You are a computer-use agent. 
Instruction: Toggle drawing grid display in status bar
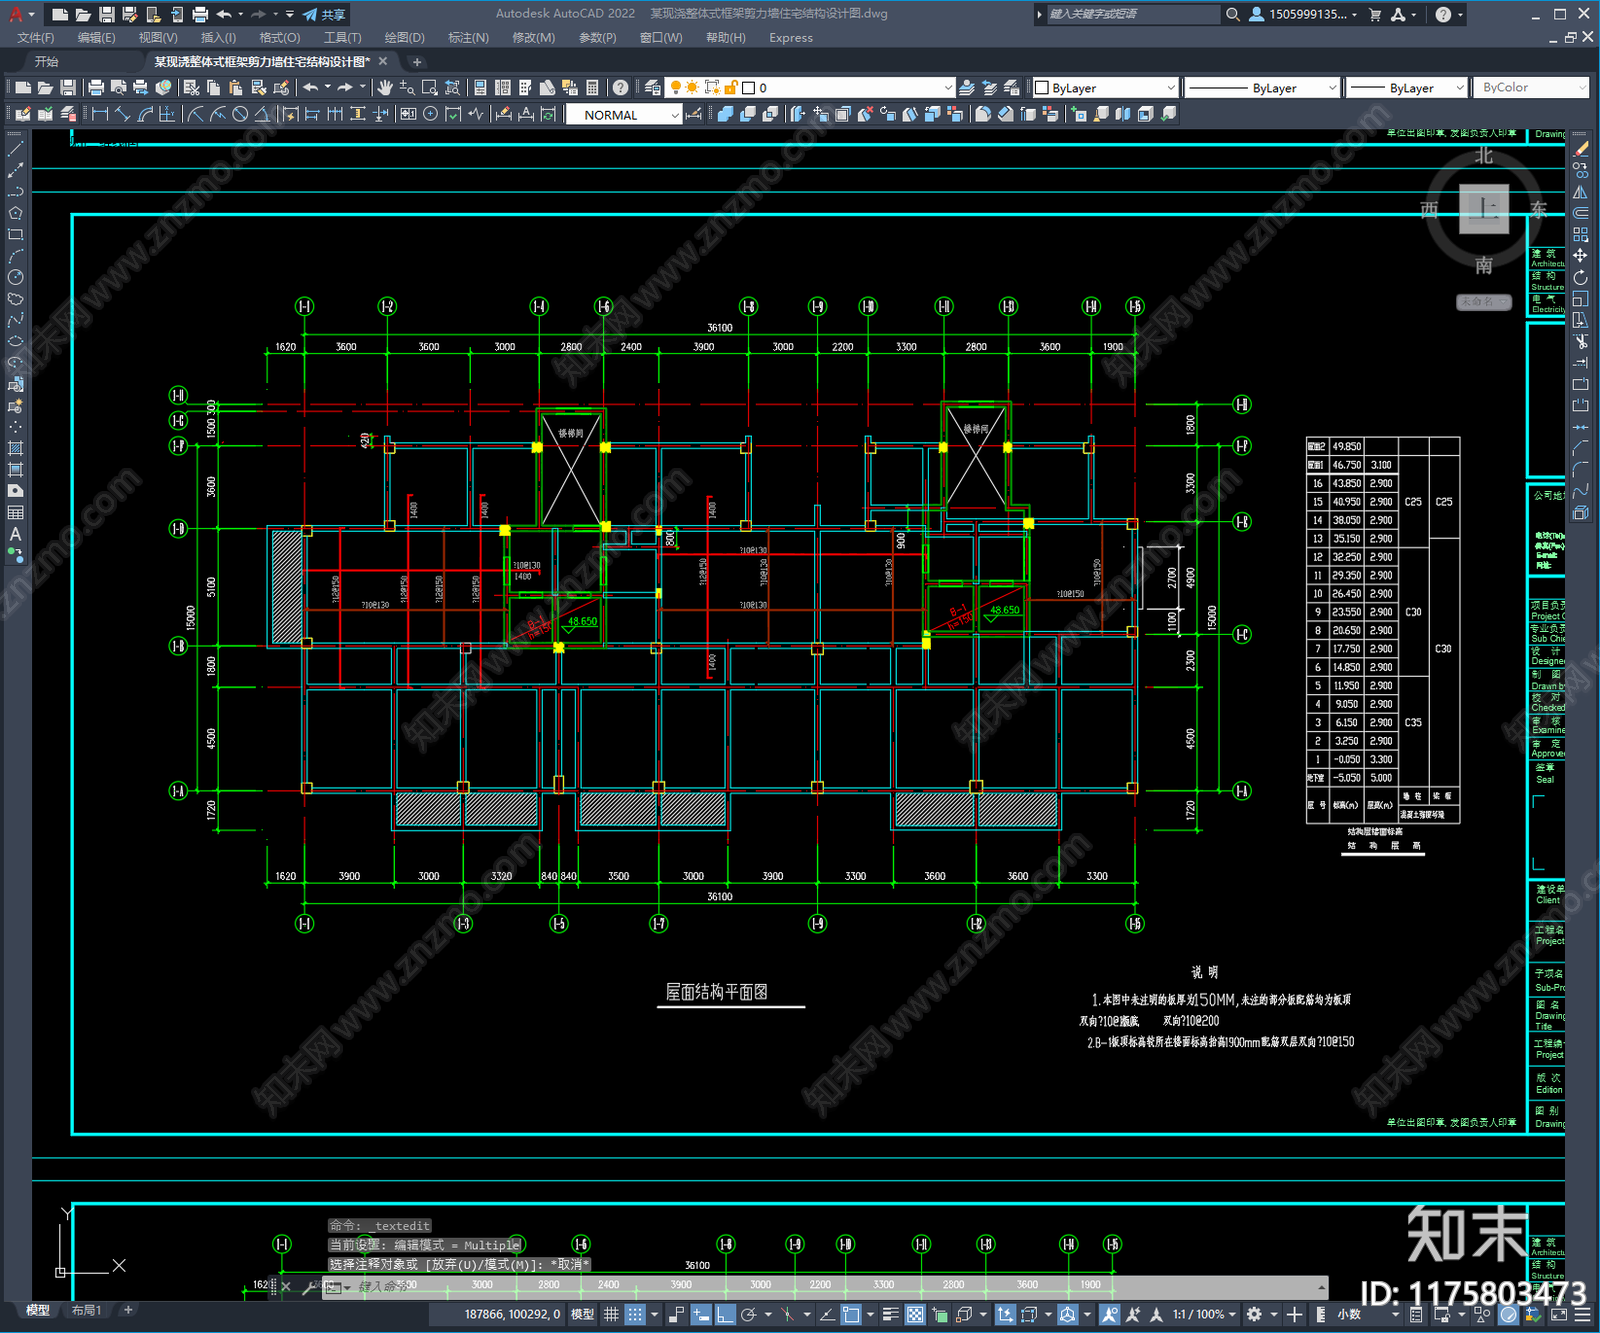[x=611, y=1314]
